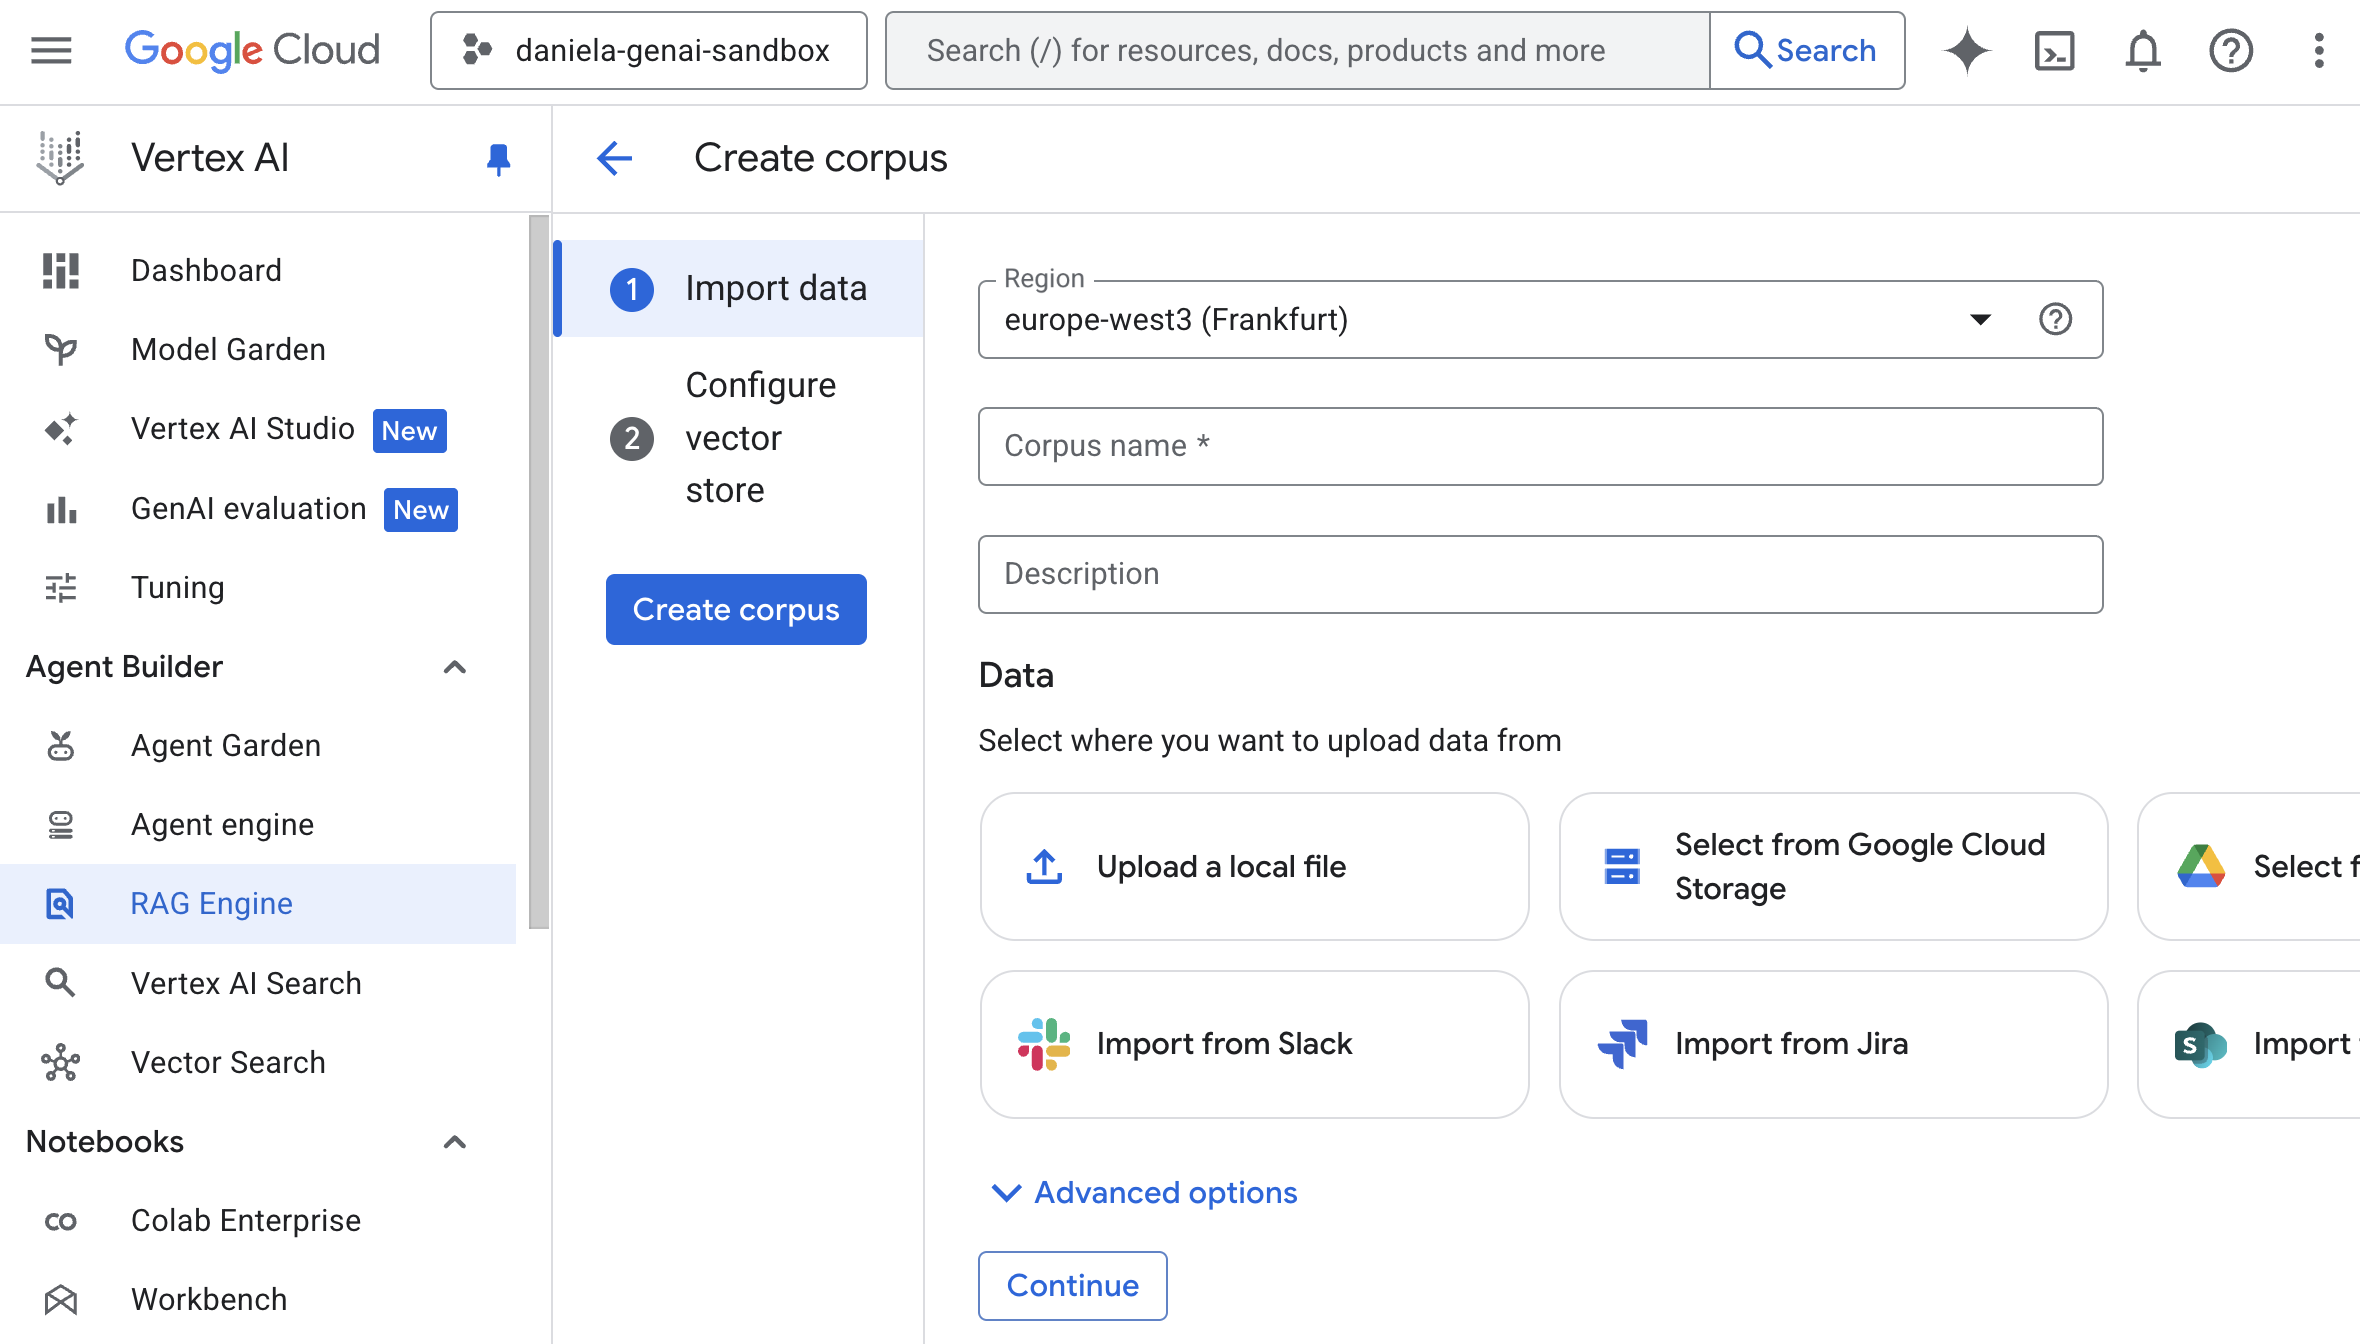
Task: Click the Vector Search node icon
Action: tap(61, 1063)
